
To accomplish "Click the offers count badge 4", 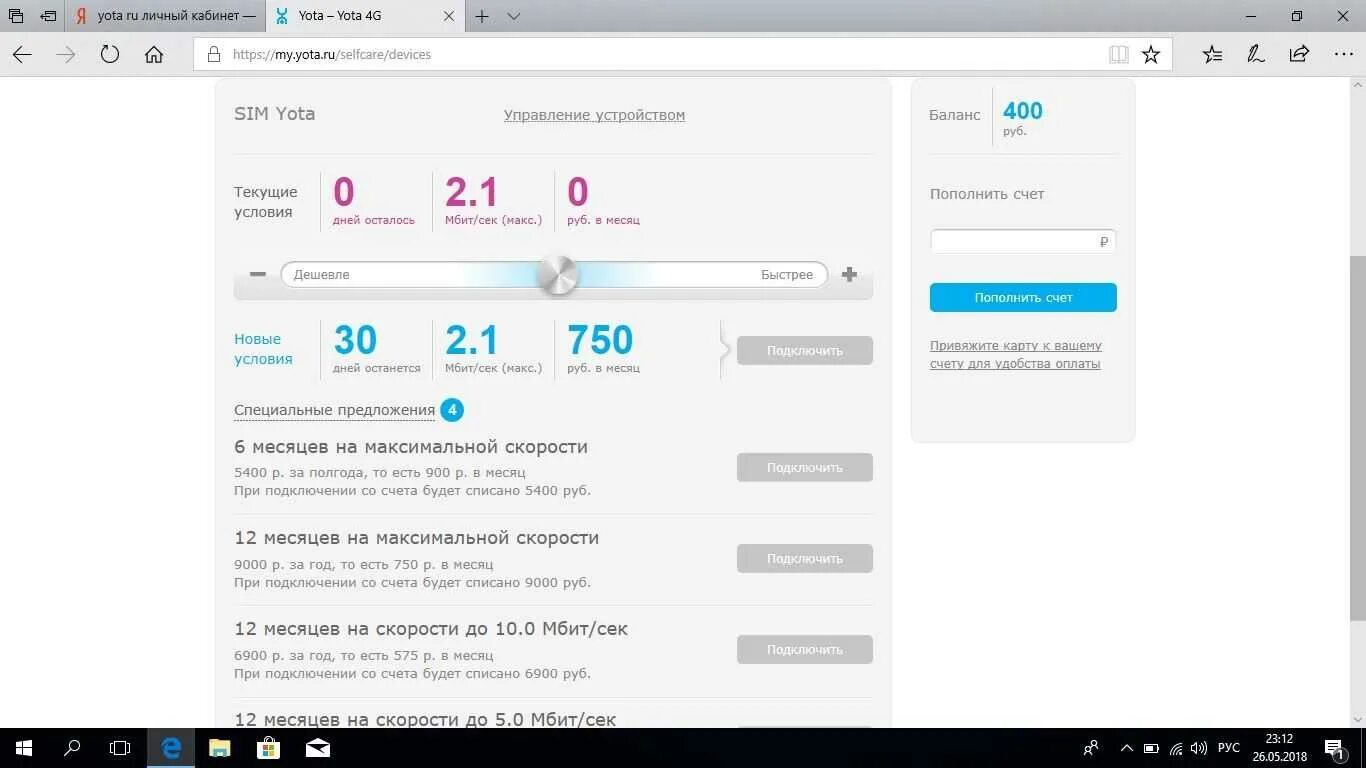I will coord(452,410).
